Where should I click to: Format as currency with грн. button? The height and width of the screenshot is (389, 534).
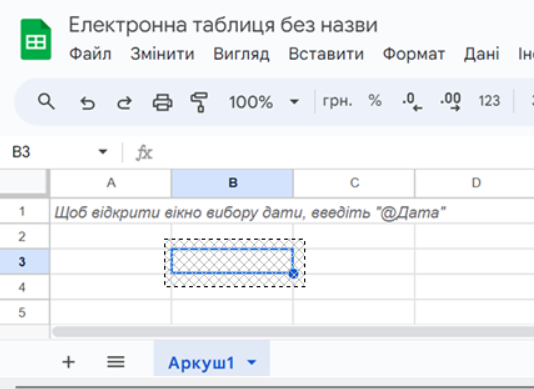click(337, 101)
